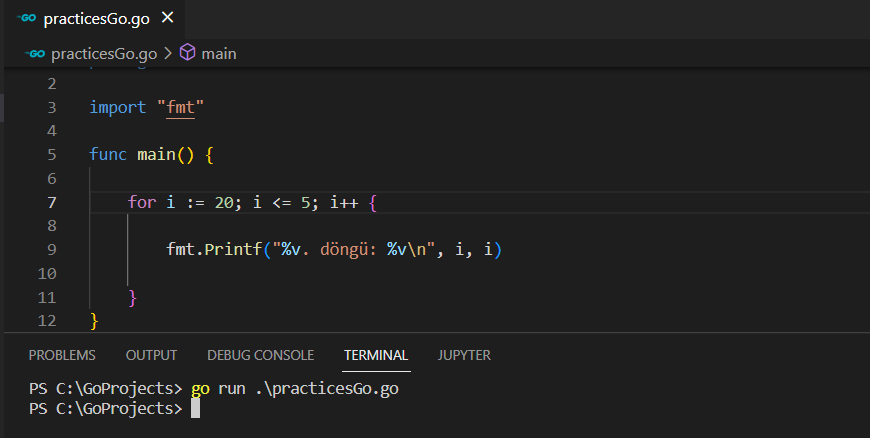Click the underlined "fmt" import string

180,107
